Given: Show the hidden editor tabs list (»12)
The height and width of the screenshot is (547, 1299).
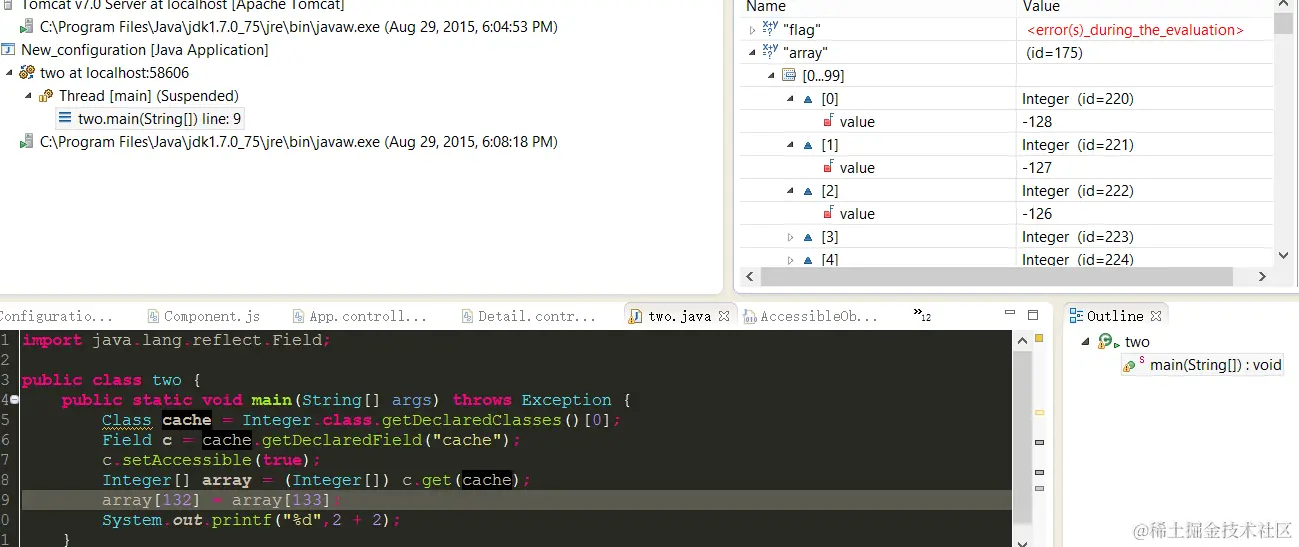Looking at the screenshot, I should [923, 316].
